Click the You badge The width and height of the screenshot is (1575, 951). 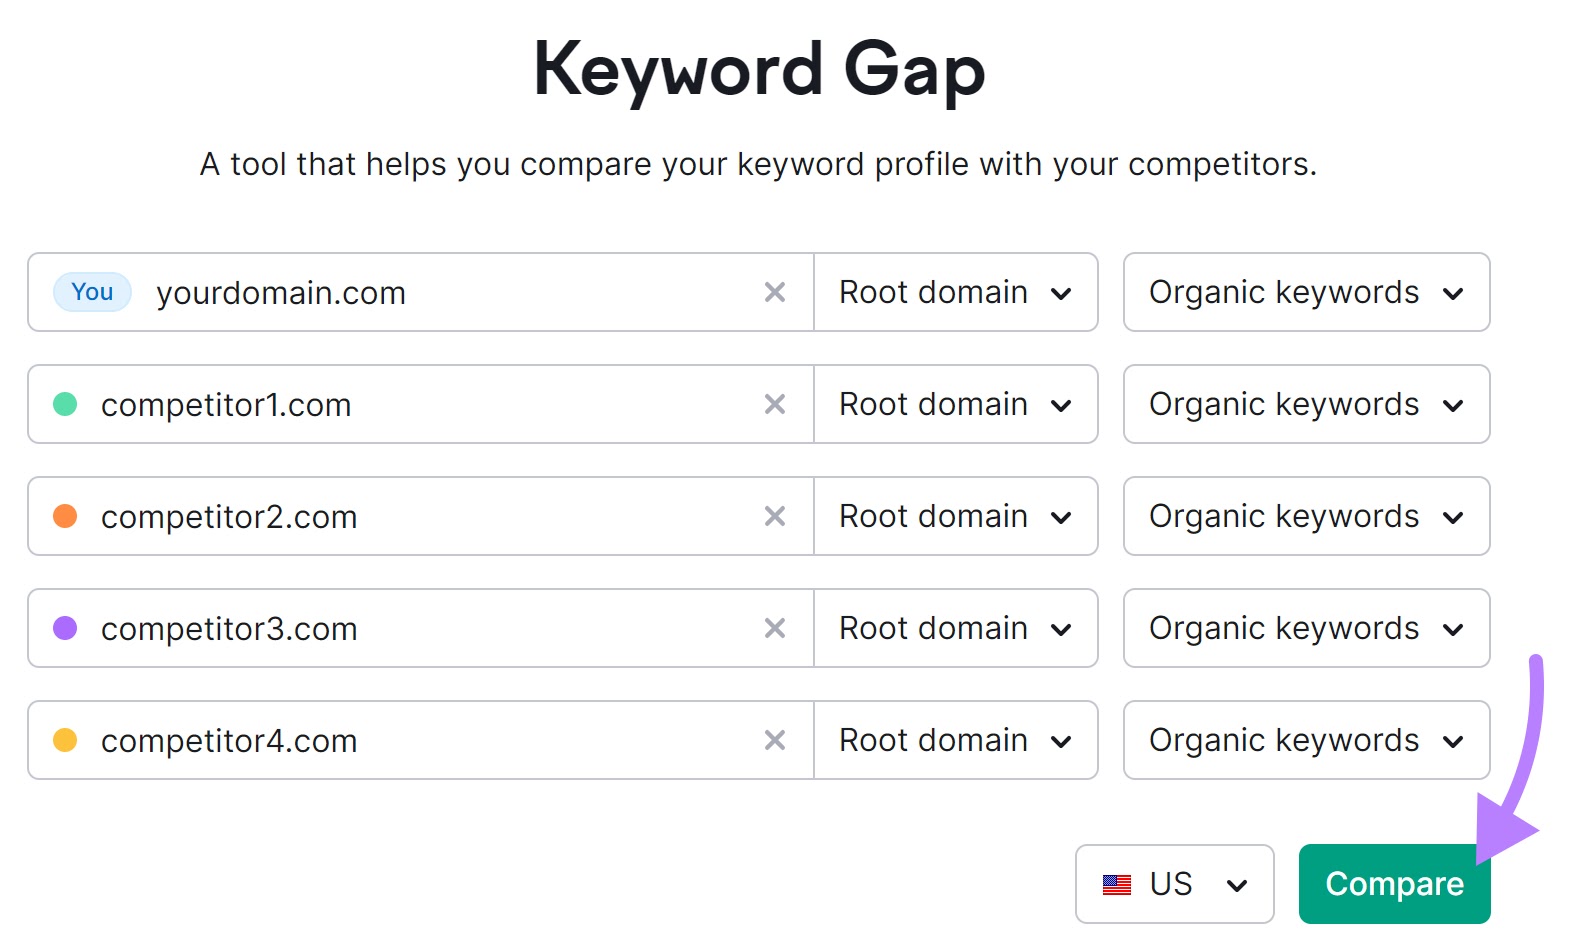pos(91,292)
